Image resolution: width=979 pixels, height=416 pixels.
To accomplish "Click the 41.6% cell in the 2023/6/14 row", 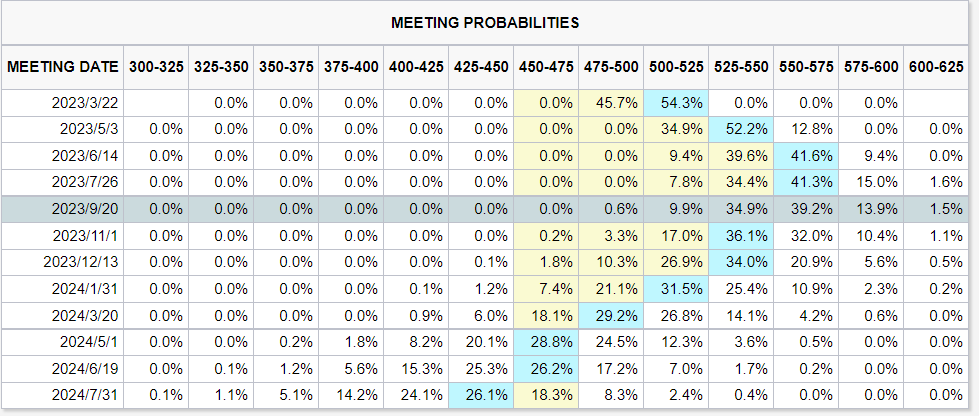I will [x=806, y=156].
